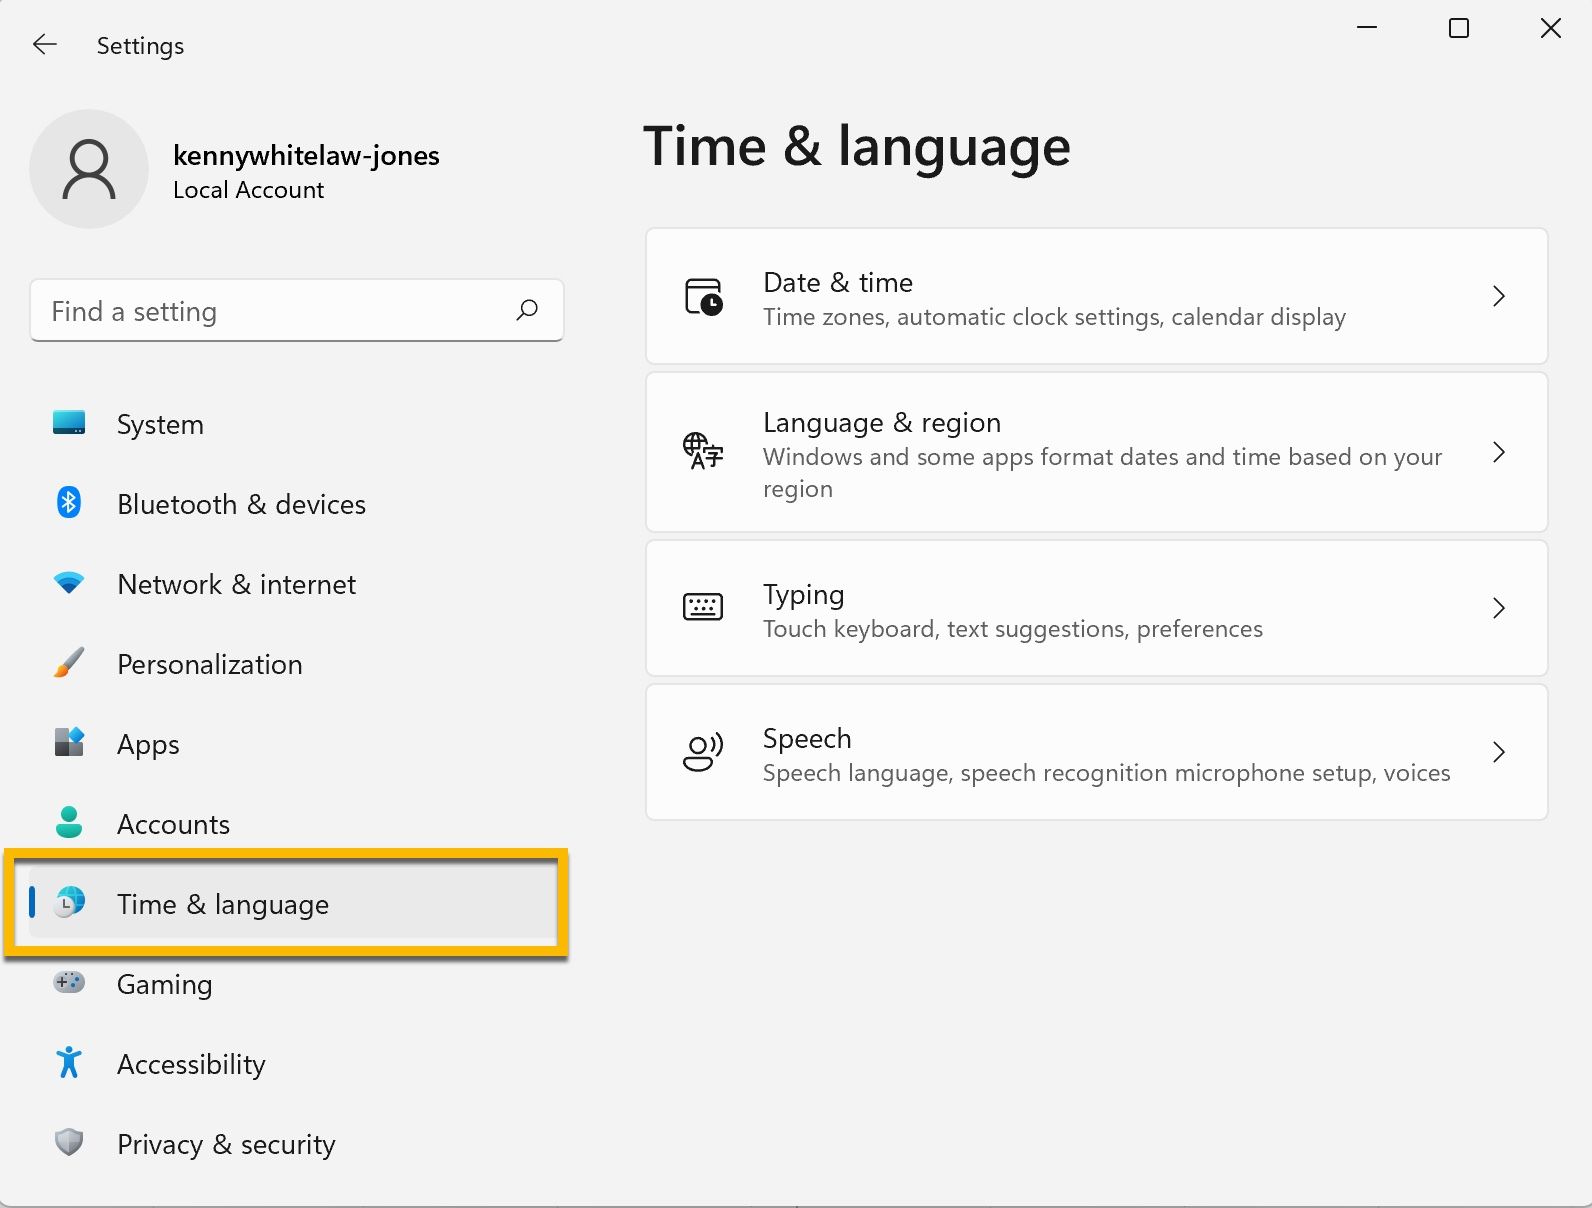This screenshot has width=1592, height=1208.
Task: Select Time & language sidebar label
Action: [223, 904]
